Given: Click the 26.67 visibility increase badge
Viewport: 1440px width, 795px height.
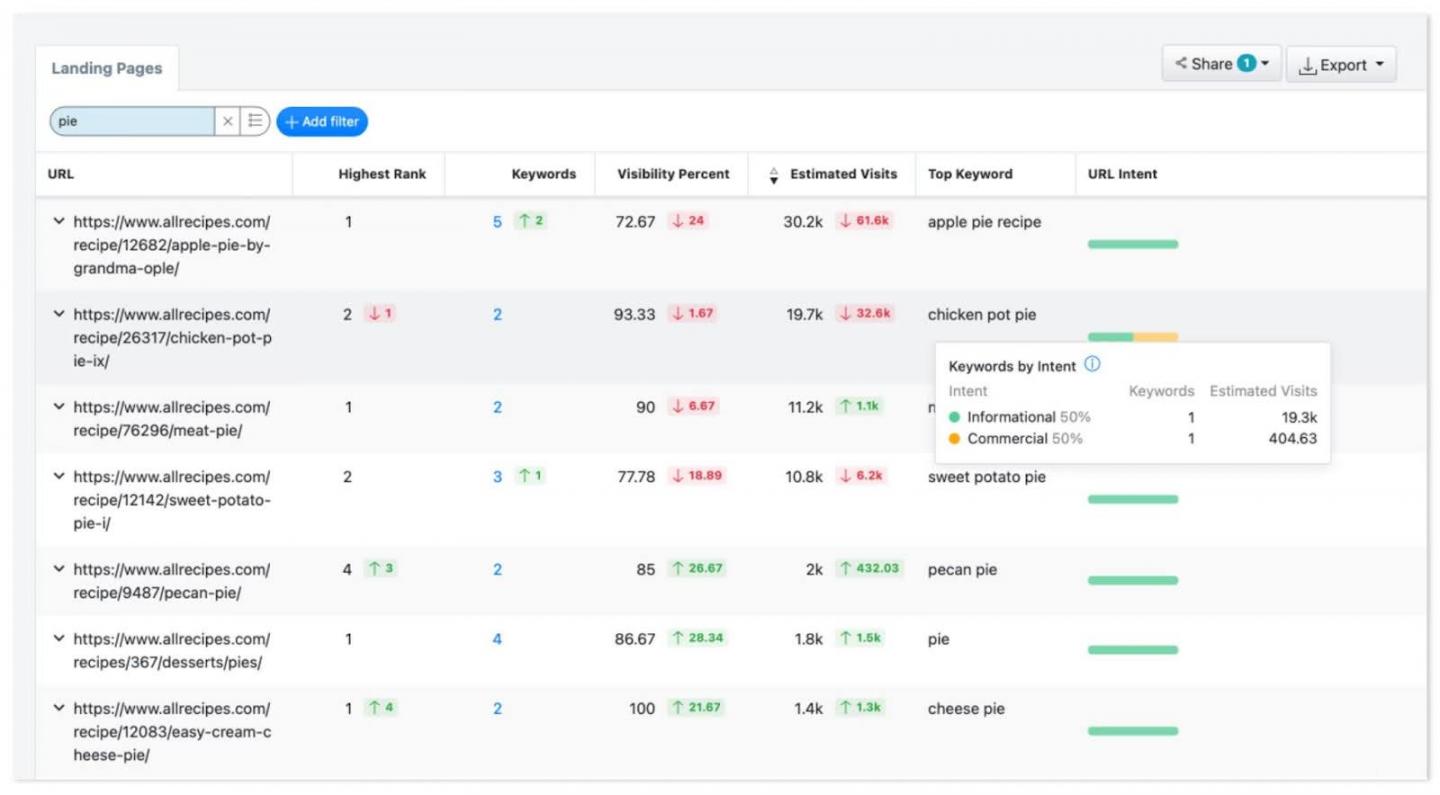Looking at the screenshot, I should 697,568.
